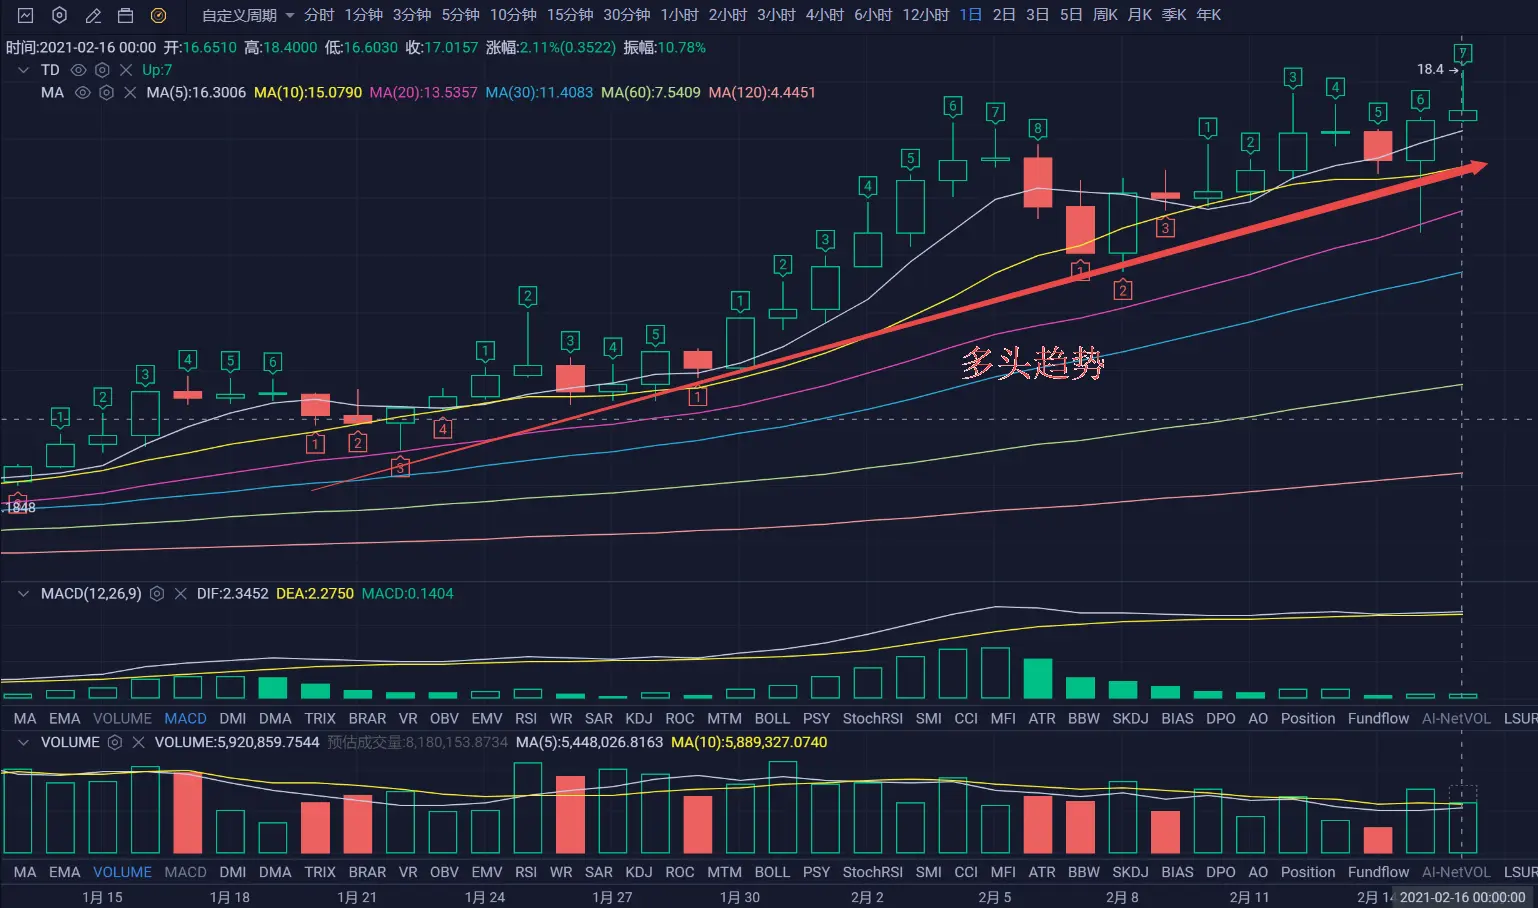Screen dimensions: 1538x908
Task: Pick Position in the bottom VOLUME panel row
Action: click(x=1308, y=873)
